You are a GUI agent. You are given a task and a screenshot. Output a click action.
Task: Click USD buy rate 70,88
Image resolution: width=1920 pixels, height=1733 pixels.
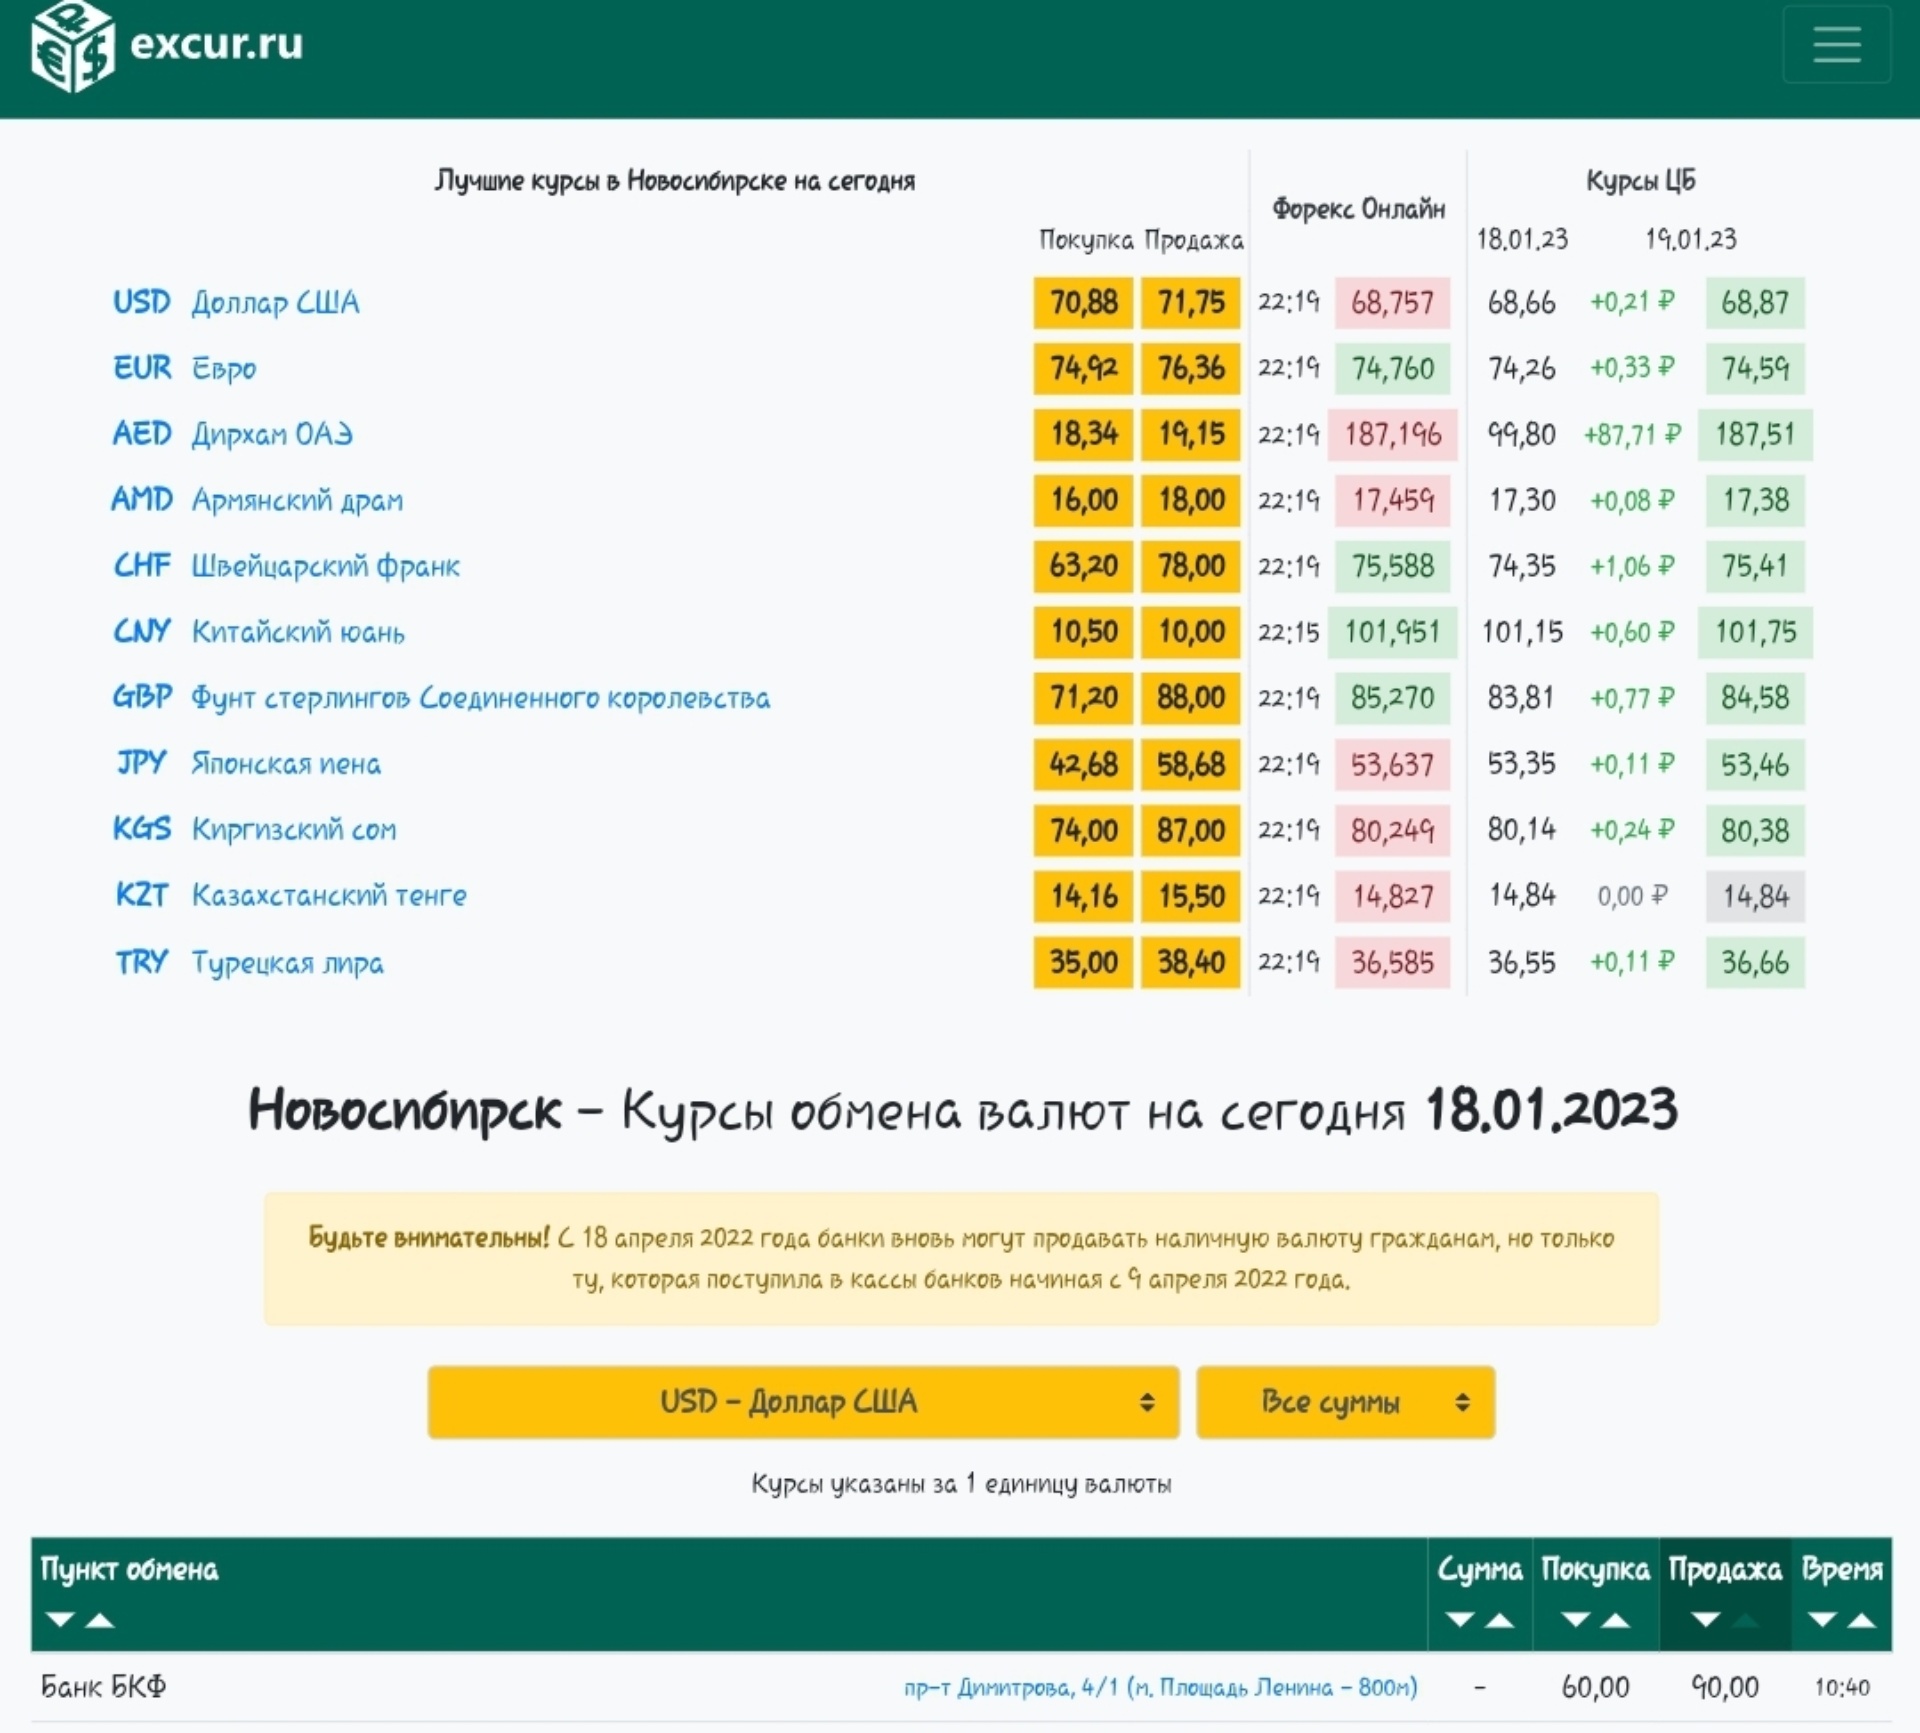(x=1083, y=302)
